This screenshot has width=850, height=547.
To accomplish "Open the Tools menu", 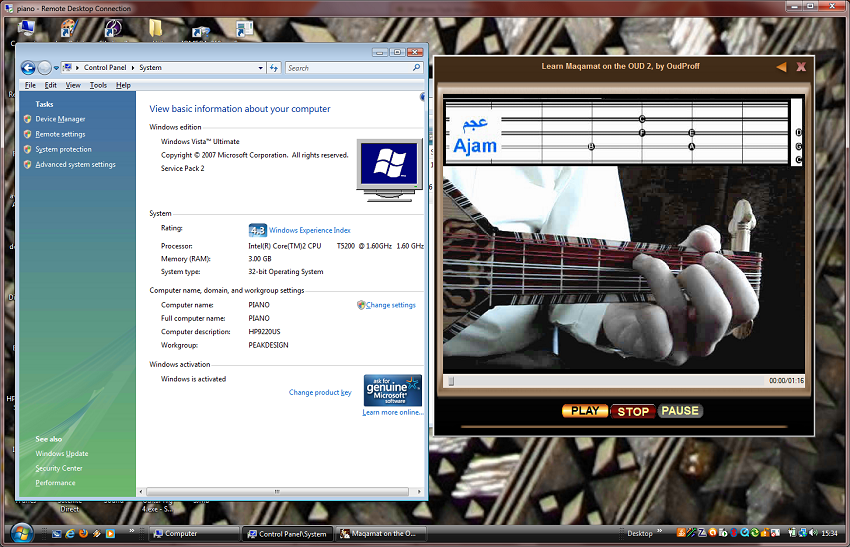I will 98,85.
